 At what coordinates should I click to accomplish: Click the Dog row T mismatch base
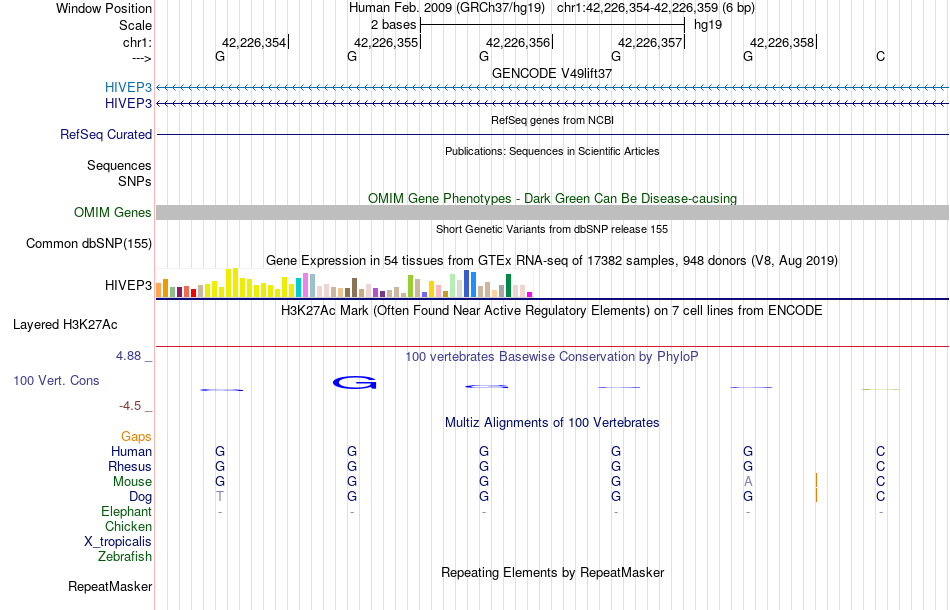point(220,497)
